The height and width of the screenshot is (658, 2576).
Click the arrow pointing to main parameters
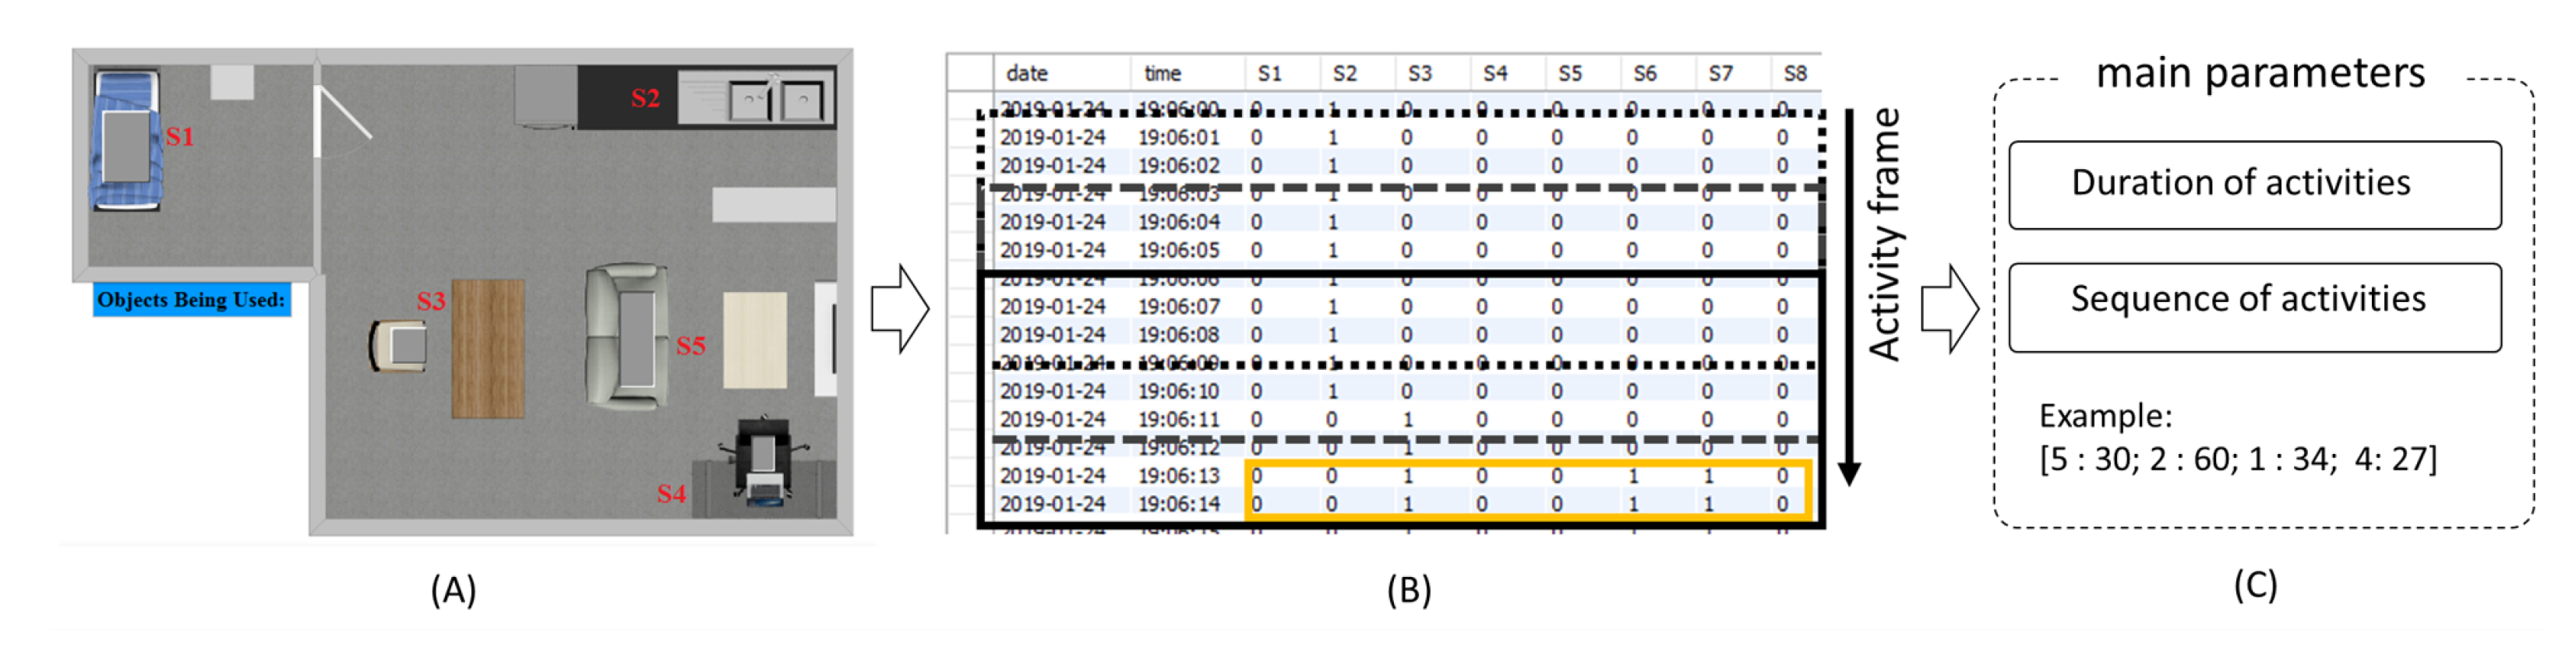1949,308
